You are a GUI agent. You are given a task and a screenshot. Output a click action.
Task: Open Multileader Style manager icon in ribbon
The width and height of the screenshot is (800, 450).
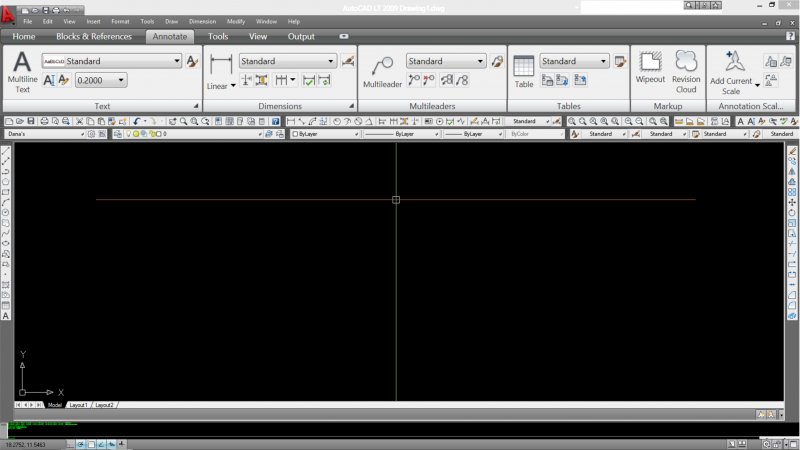(x=497, y=61)
